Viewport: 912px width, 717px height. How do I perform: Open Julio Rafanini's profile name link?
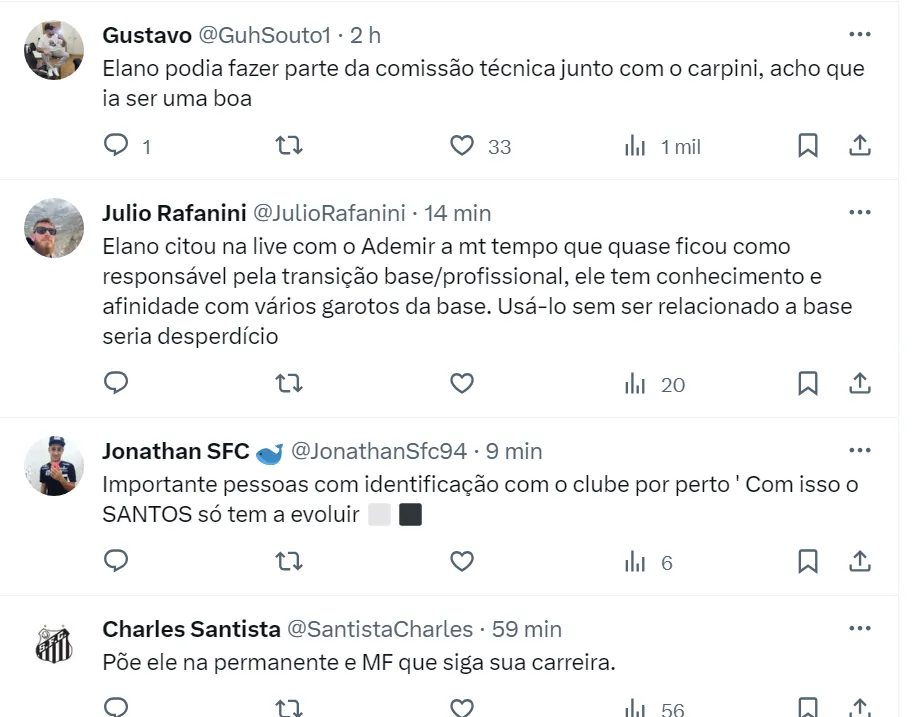click(x=172, y=213)
